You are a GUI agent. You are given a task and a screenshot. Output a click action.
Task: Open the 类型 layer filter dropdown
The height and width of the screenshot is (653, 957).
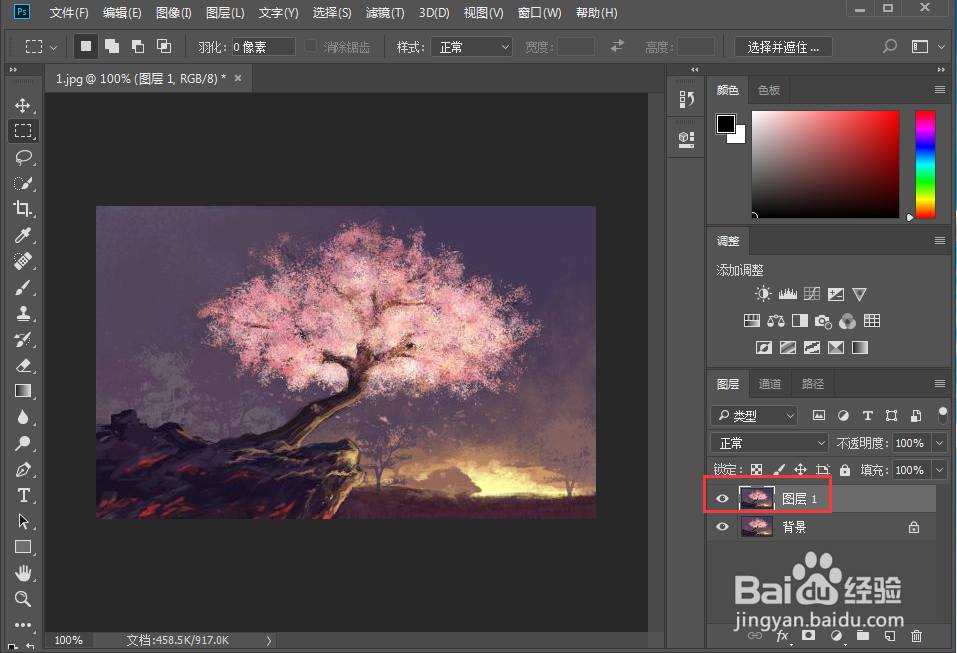[x=754, y=416]
